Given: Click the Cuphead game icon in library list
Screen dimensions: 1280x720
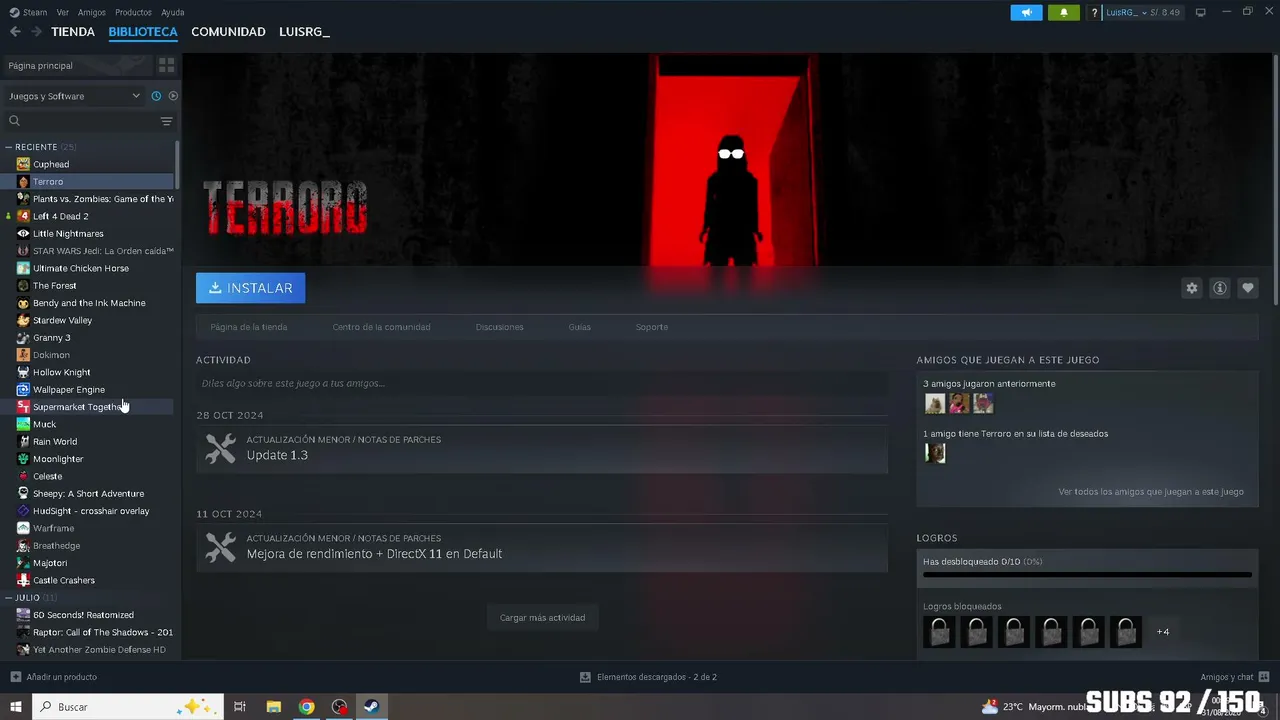Looking at the screenshot, I should 23,164.
